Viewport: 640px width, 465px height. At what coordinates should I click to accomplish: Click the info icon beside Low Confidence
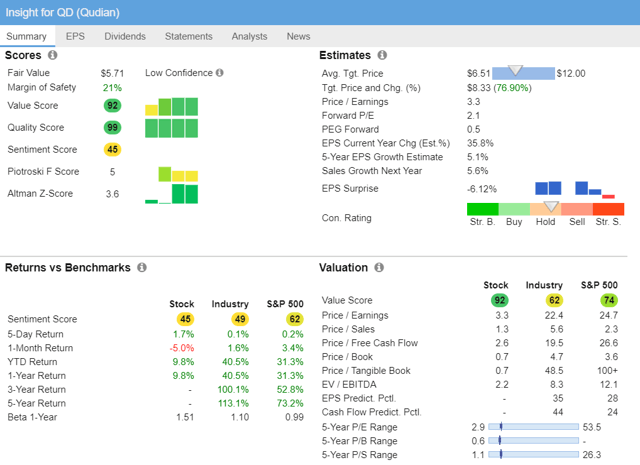220,73
